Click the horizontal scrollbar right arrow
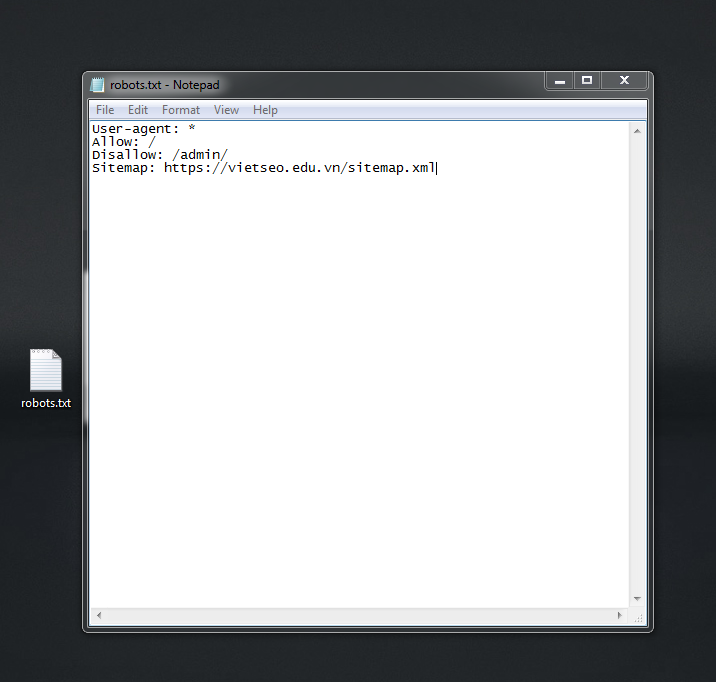The image size is (716, 682). click(x=622, y=615)
